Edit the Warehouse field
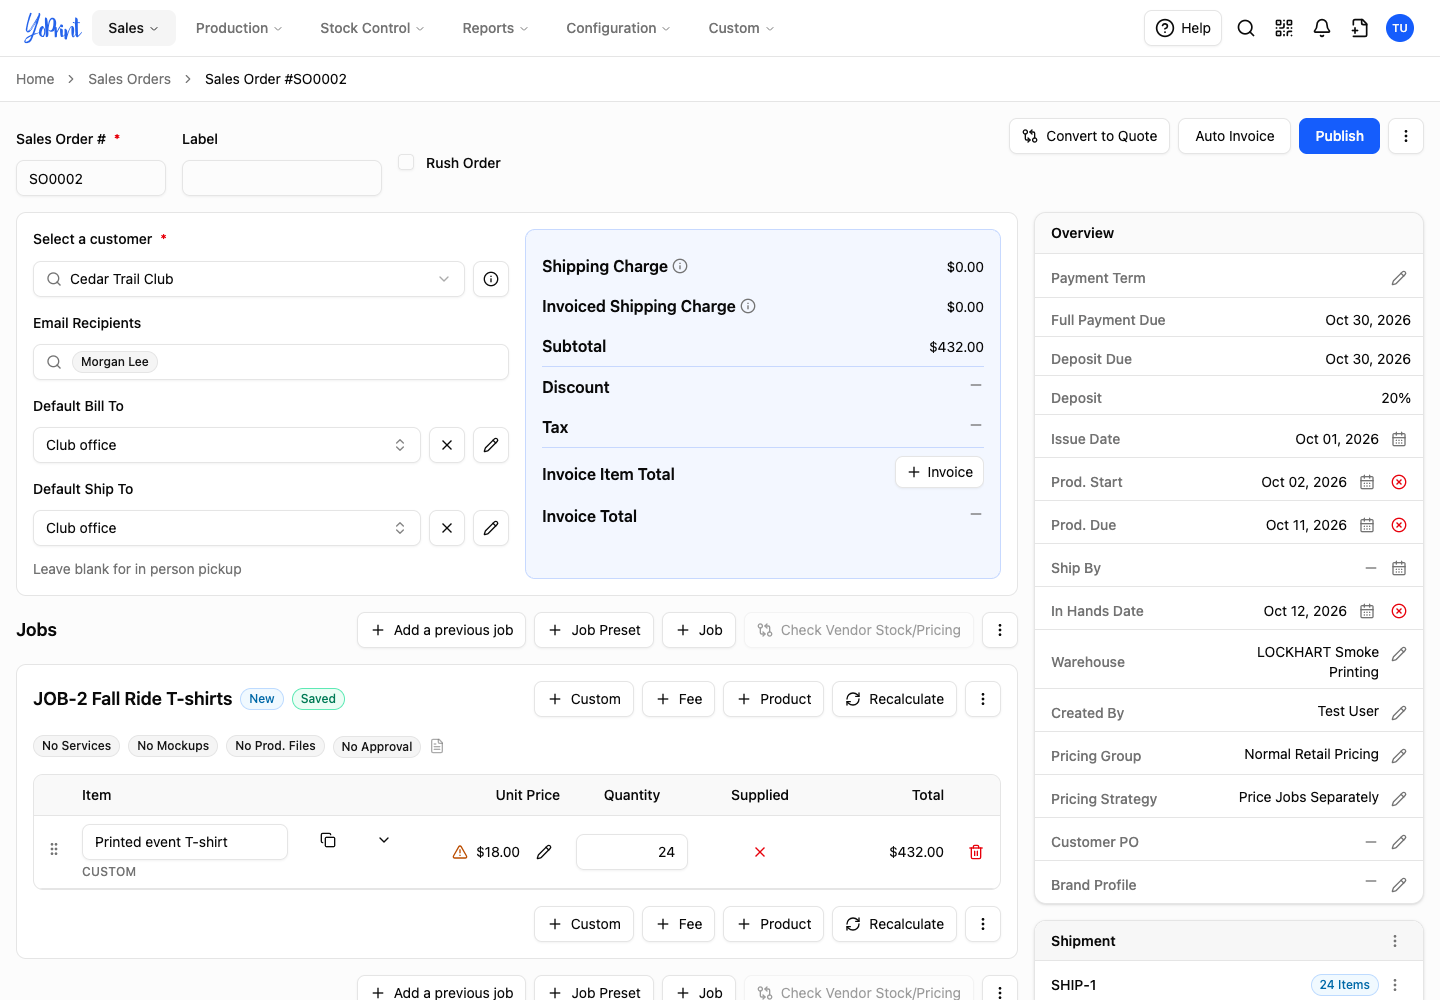Viewport: 1440px width, 1000px height. [x=1399, y=654]
